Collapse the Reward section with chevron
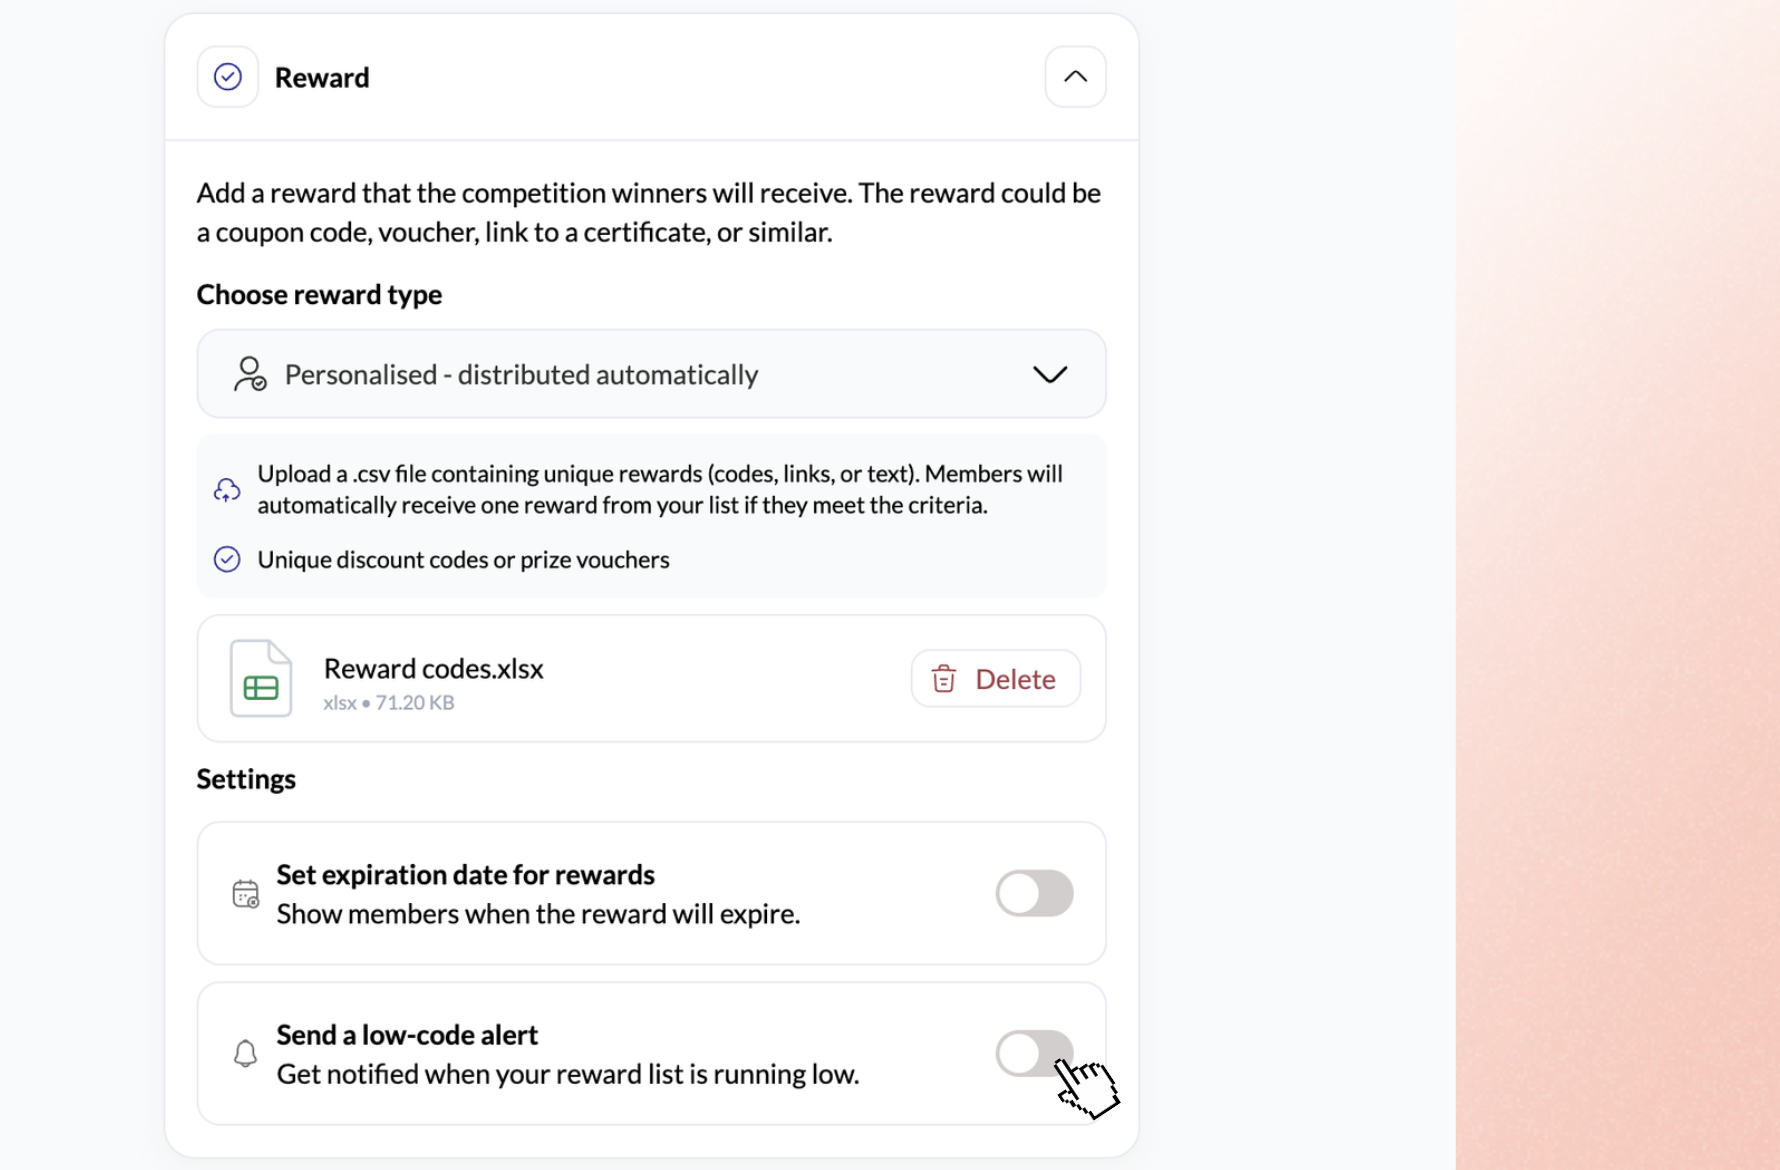This screenshot has width=1780, height=1170. tap(1075, 77)
